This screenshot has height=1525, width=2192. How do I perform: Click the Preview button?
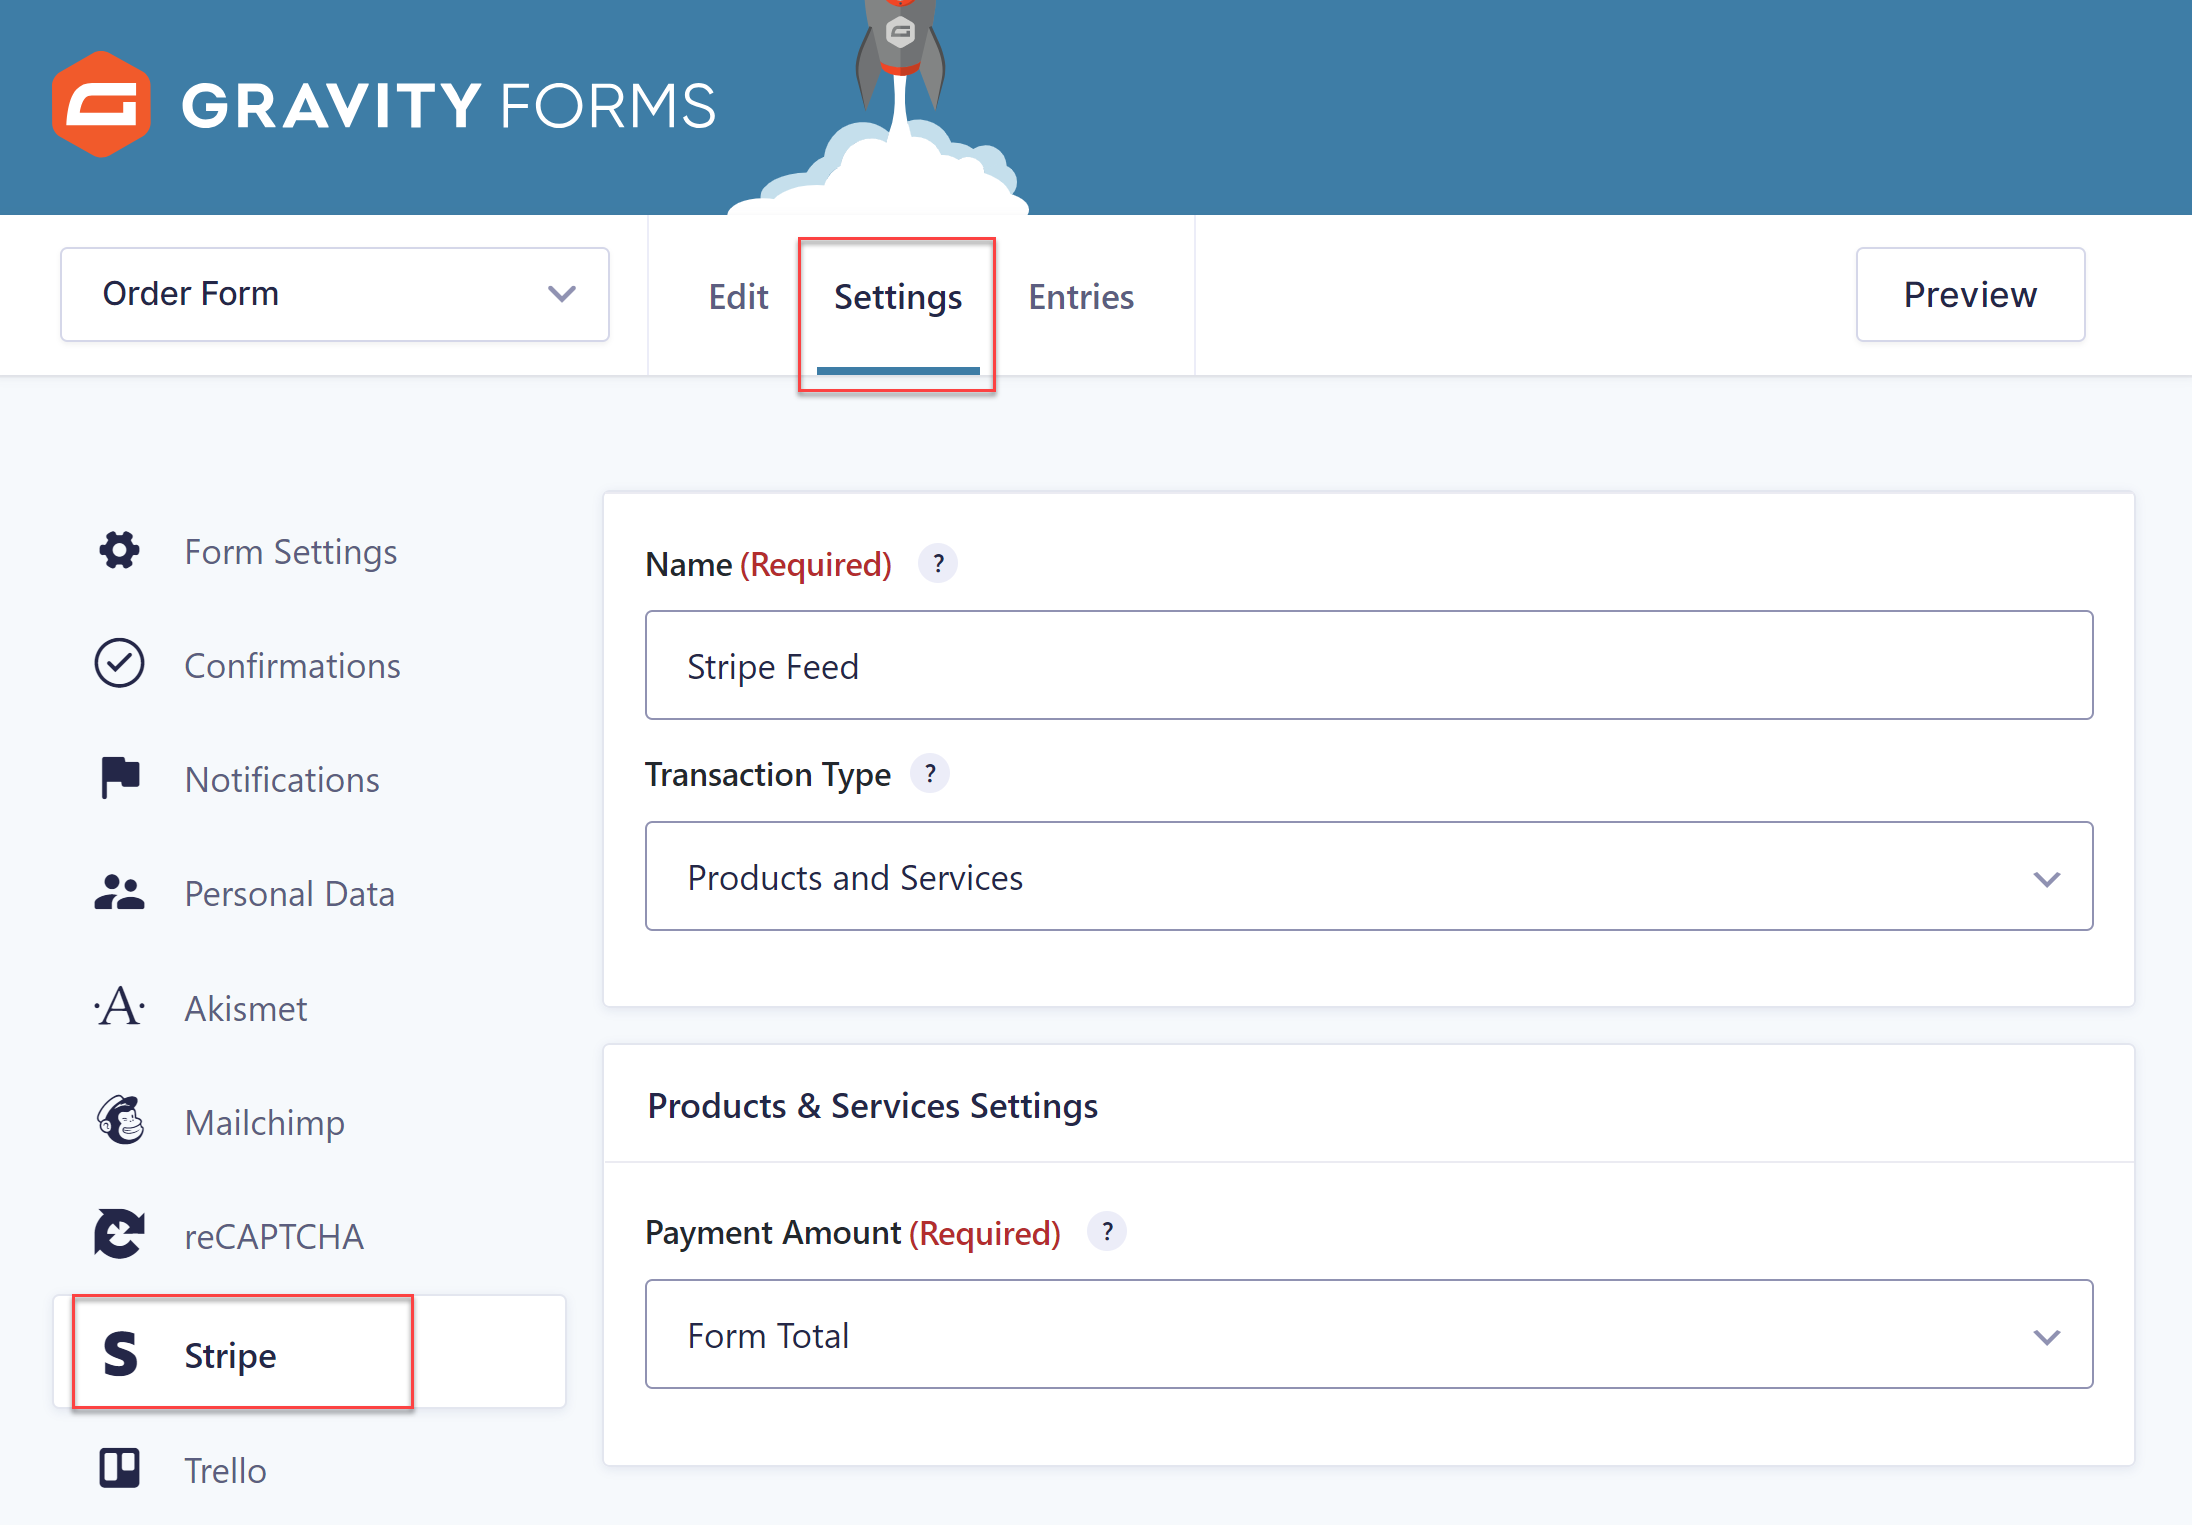(1970, 294)
